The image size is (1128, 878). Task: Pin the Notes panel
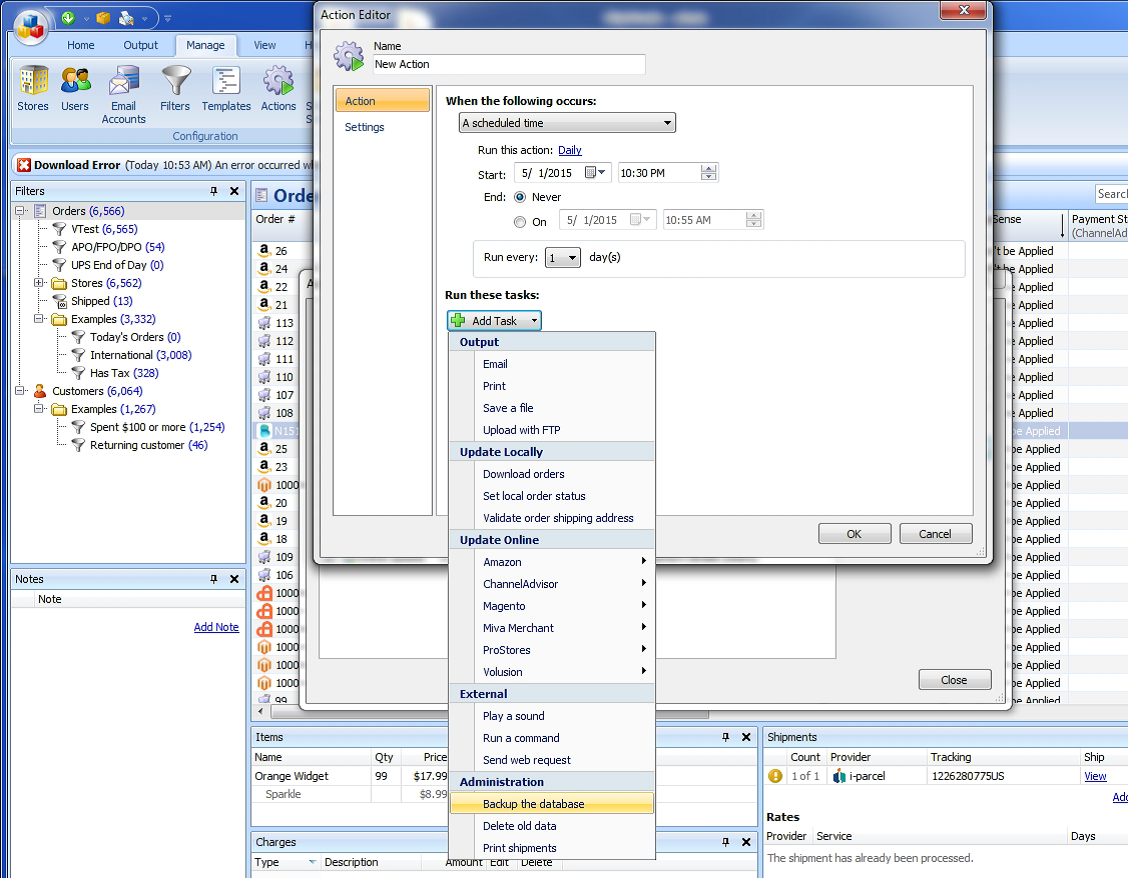214,579
